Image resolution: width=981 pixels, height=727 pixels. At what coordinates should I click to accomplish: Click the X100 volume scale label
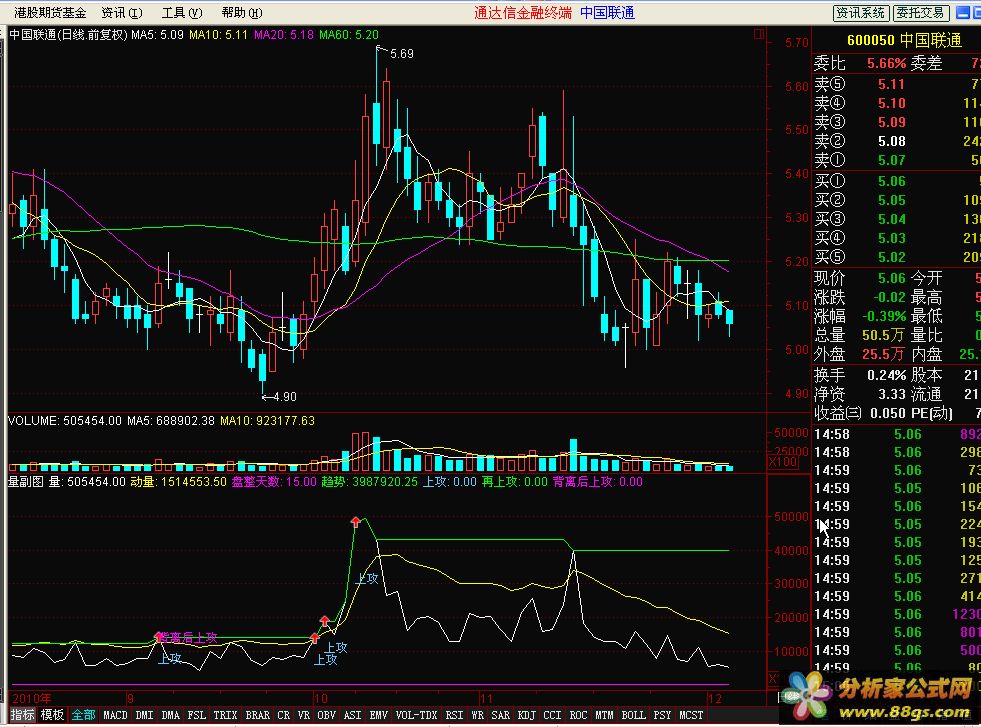[x=783, y=462]
